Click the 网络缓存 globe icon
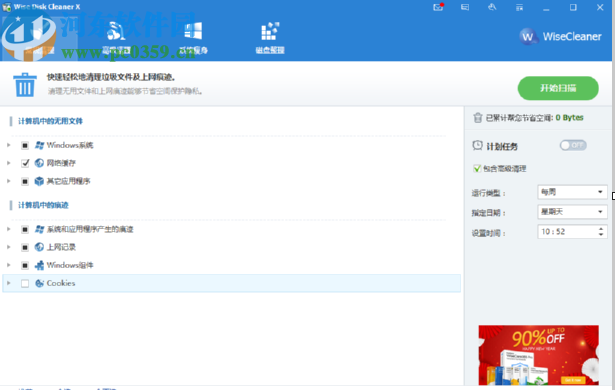 point(39,163)
